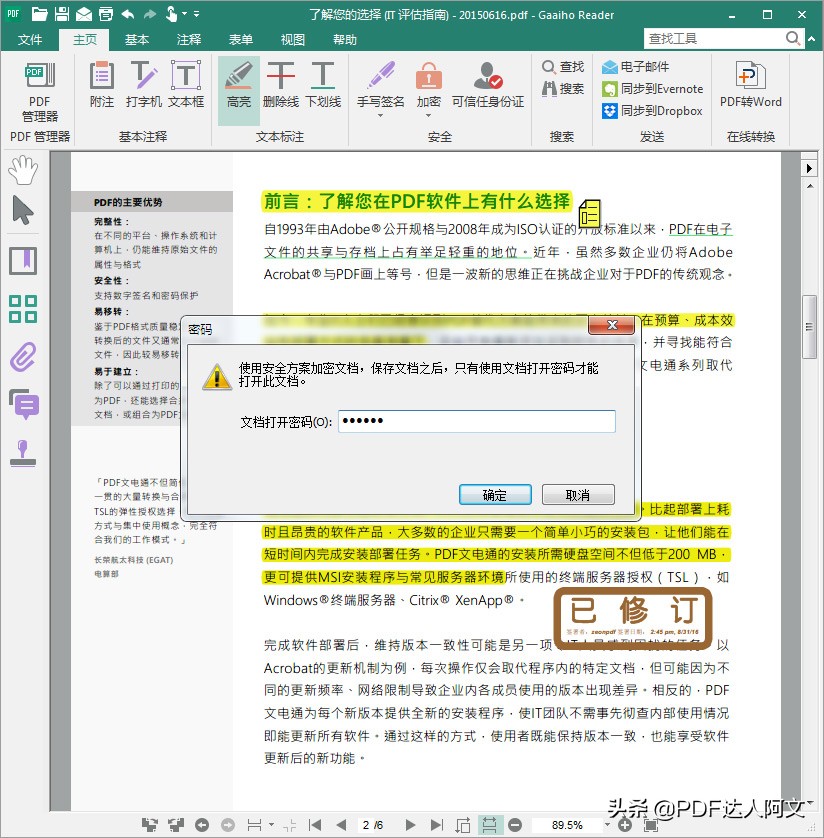
Task: Open the page layout dropdown in bottom bar
Action: click(x=271, y=825)
